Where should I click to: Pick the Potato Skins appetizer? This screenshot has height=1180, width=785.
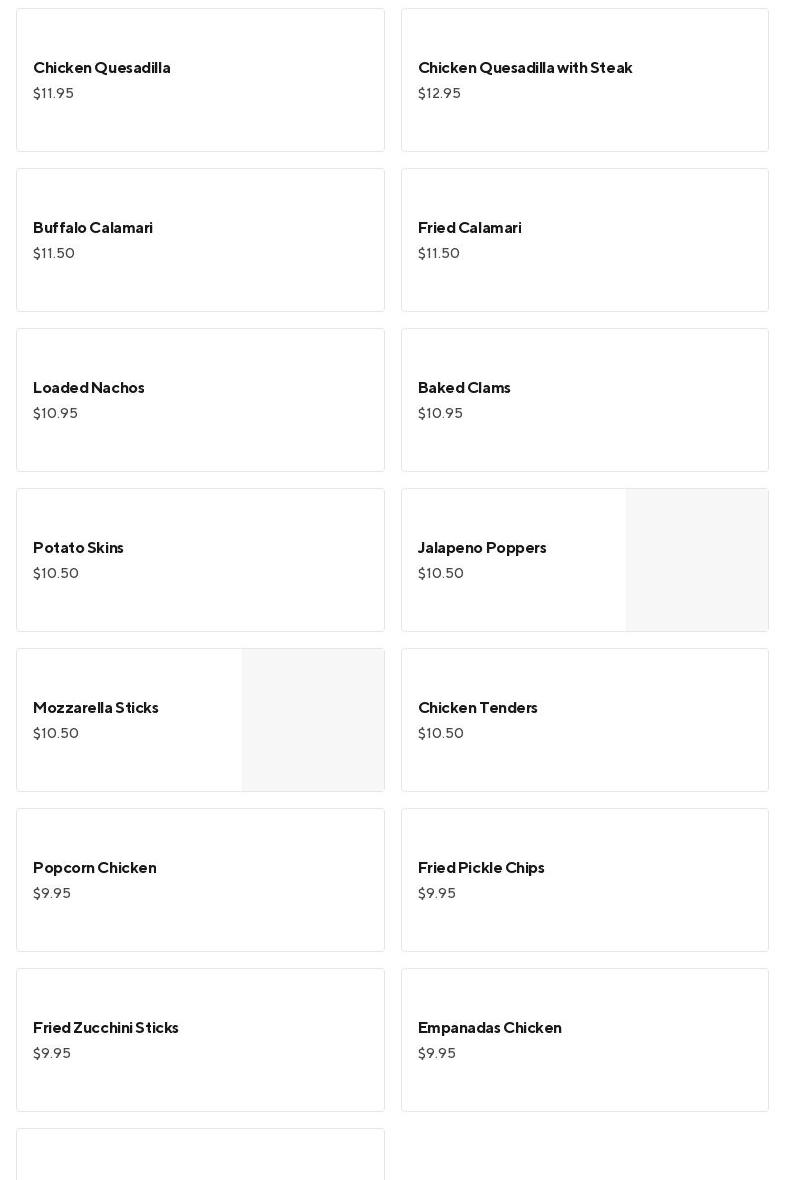coord(200,560)
